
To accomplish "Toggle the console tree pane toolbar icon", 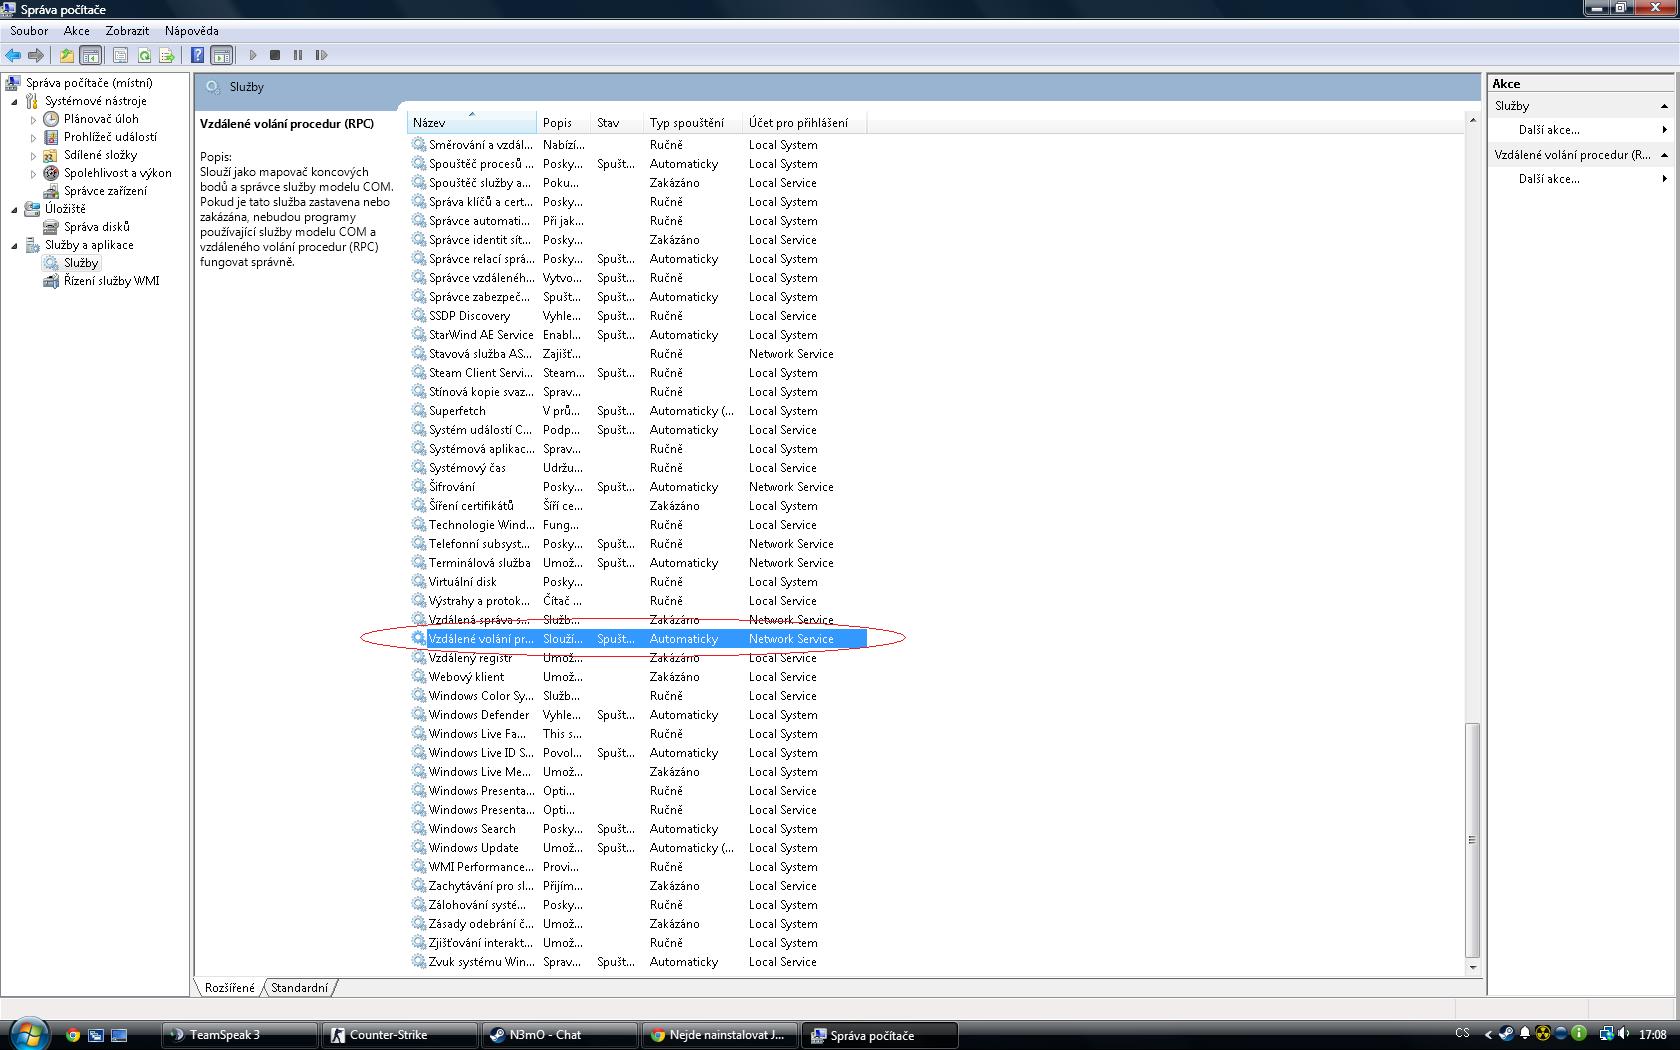I will pyautogui.click(x=90, y=55).
